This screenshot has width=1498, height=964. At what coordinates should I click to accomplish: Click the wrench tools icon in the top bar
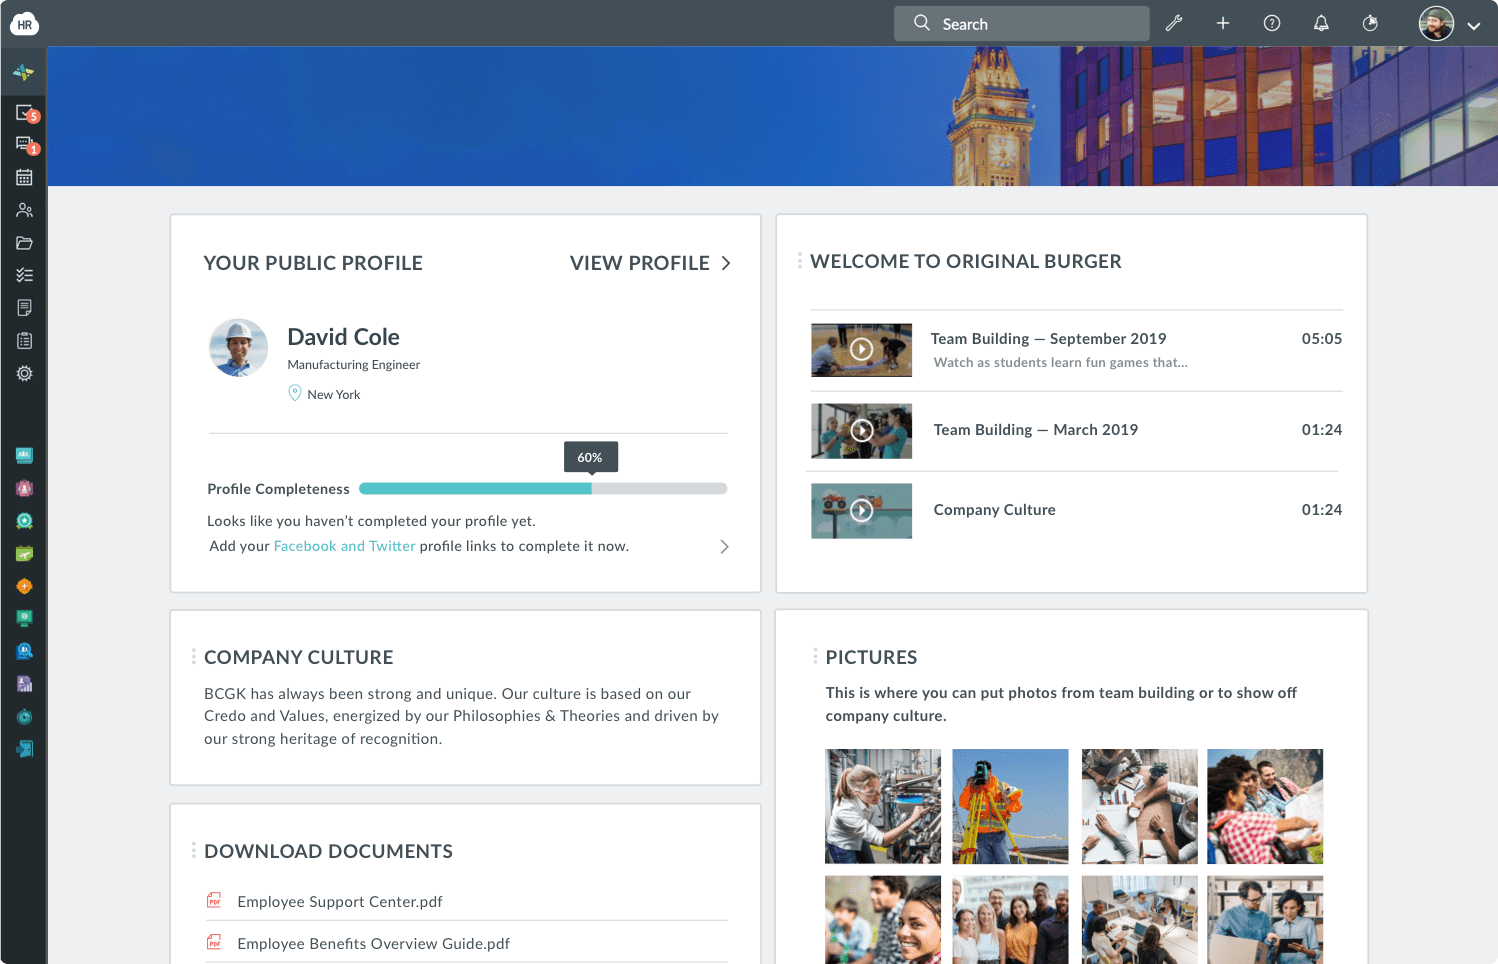pyautogui.click(x=1173, y=22)
